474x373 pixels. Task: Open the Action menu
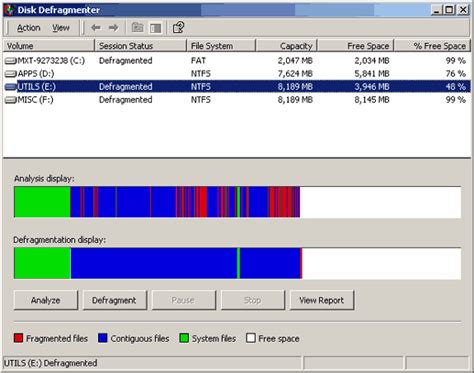coord(29,28)
